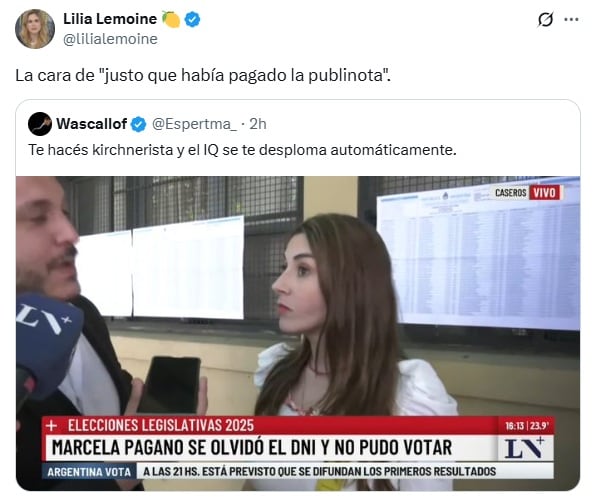Open the Wascallof profile avatar
The height and width of the screenshot is (497, 595).
pos(40,124)
